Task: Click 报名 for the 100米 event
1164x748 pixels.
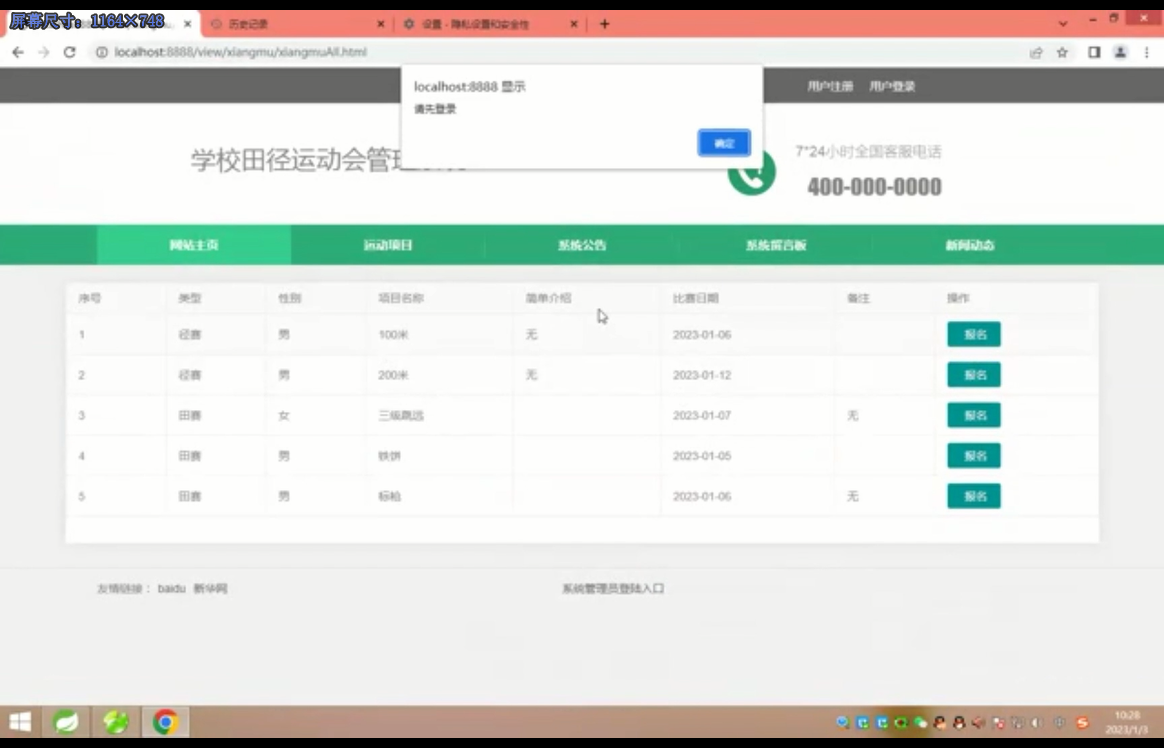Action: (x=973, y=335)
